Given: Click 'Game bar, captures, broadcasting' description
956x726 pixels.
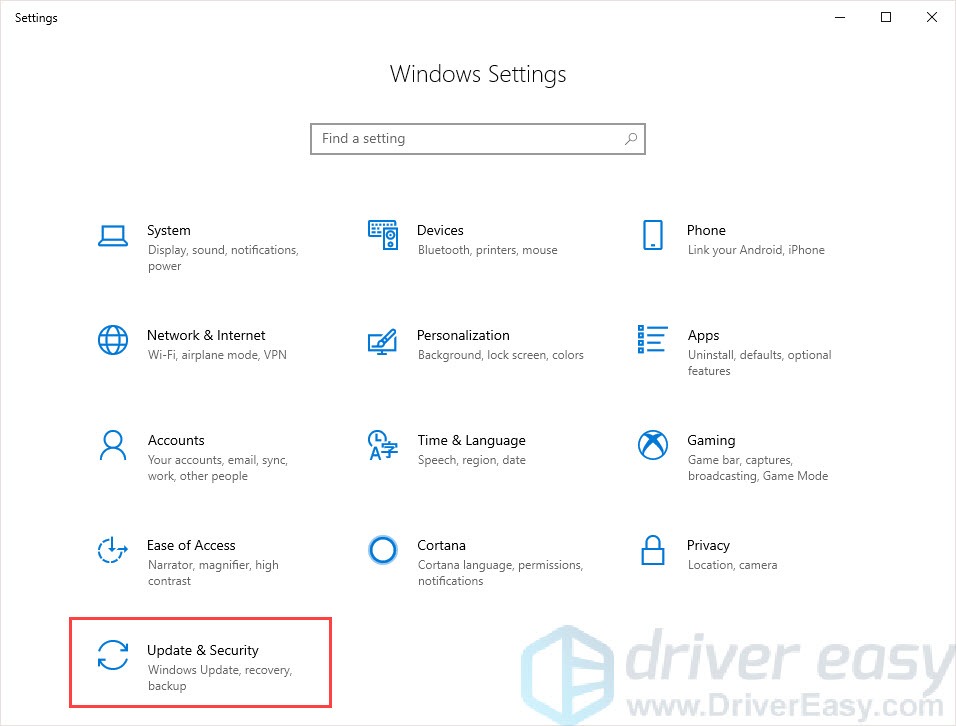Looking at the screenshot, I should 758,468.
